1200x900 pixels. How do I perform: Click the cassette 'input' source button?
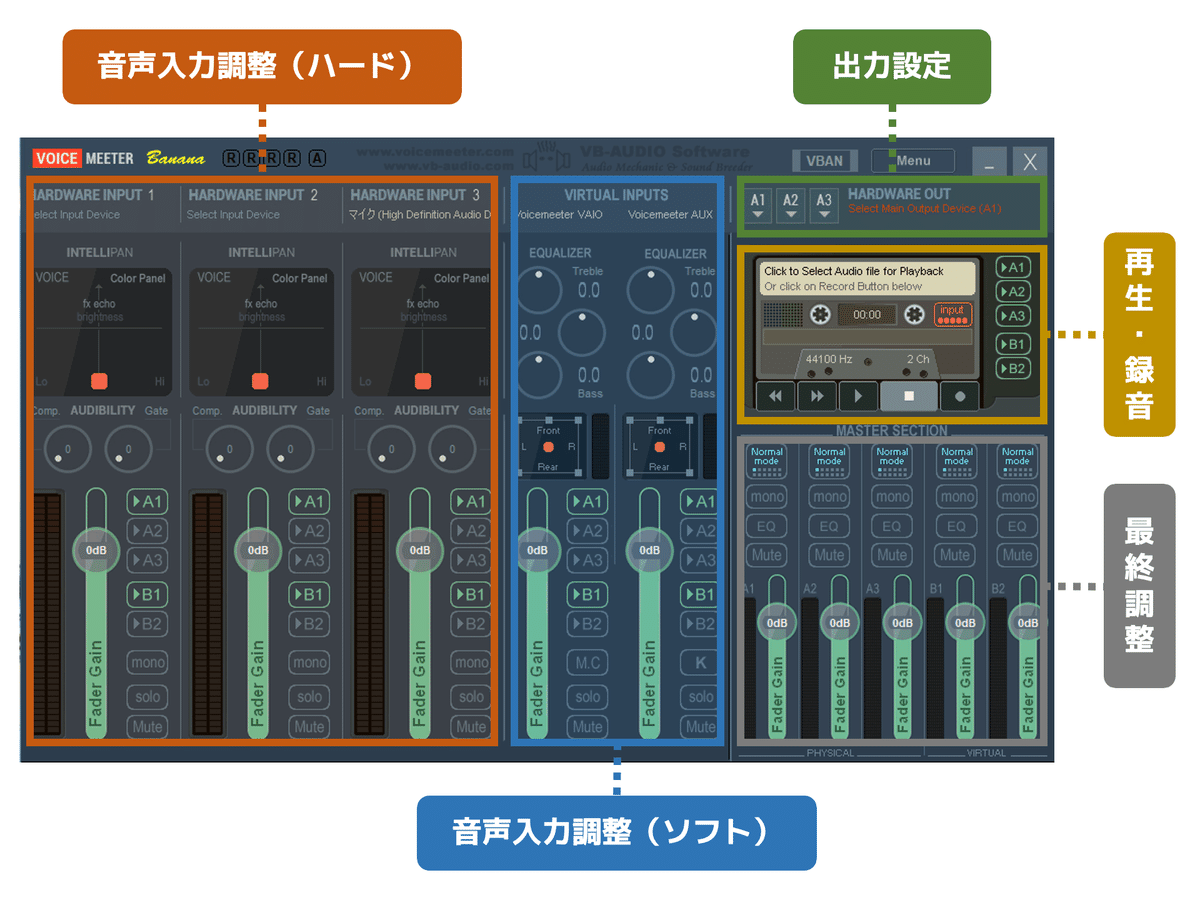952,314
